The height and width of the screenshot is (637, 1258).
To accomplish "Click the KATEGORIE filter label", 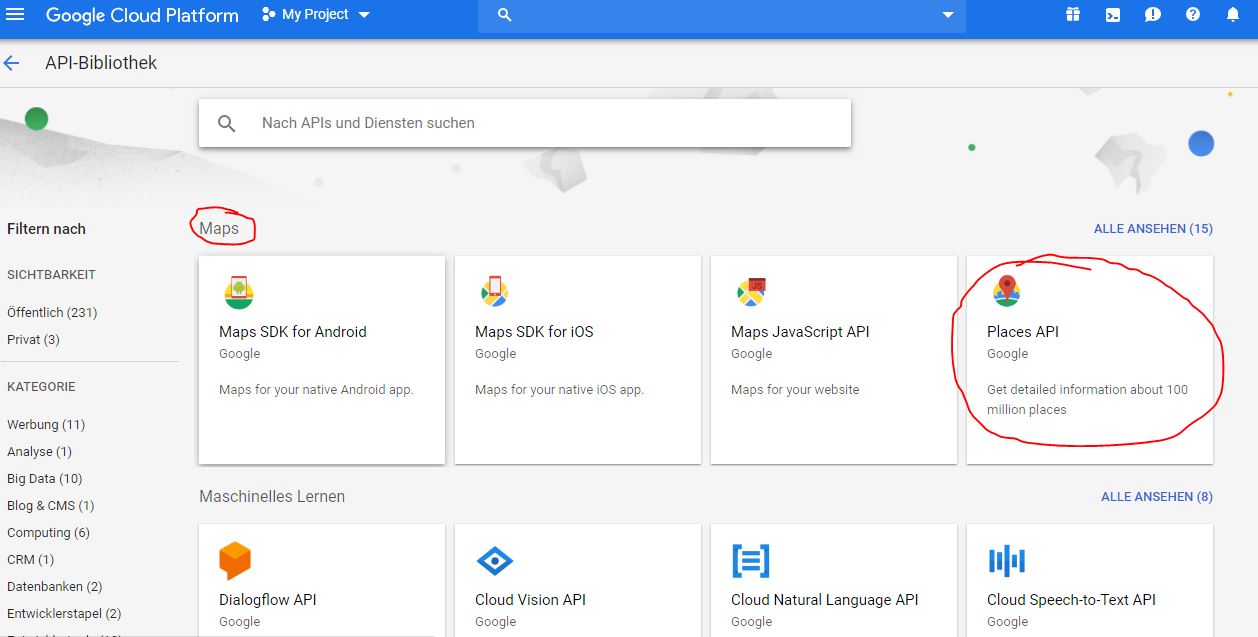I will (41, 387).
